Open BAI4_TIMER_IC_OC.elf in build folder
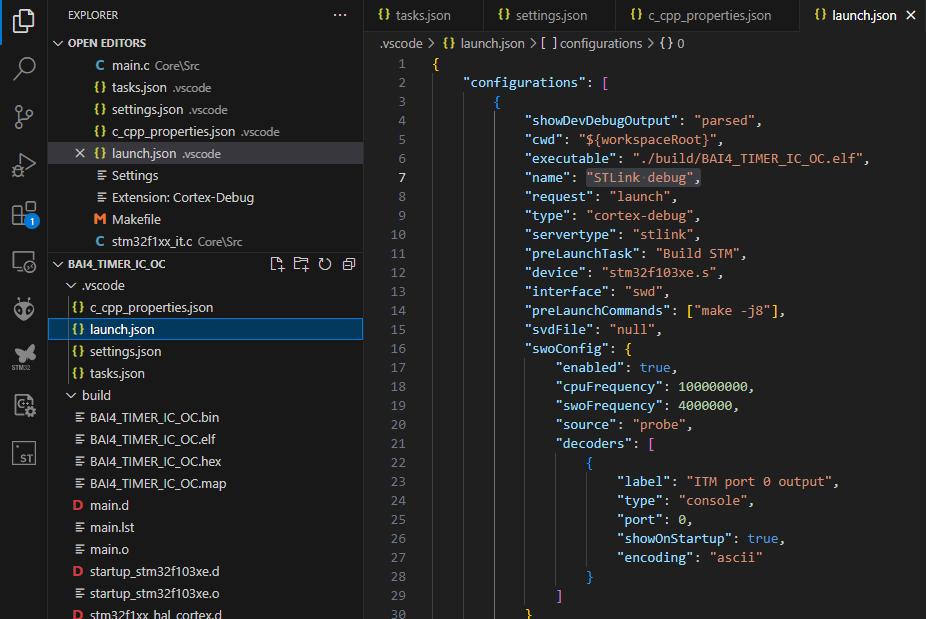 [152, 440]
